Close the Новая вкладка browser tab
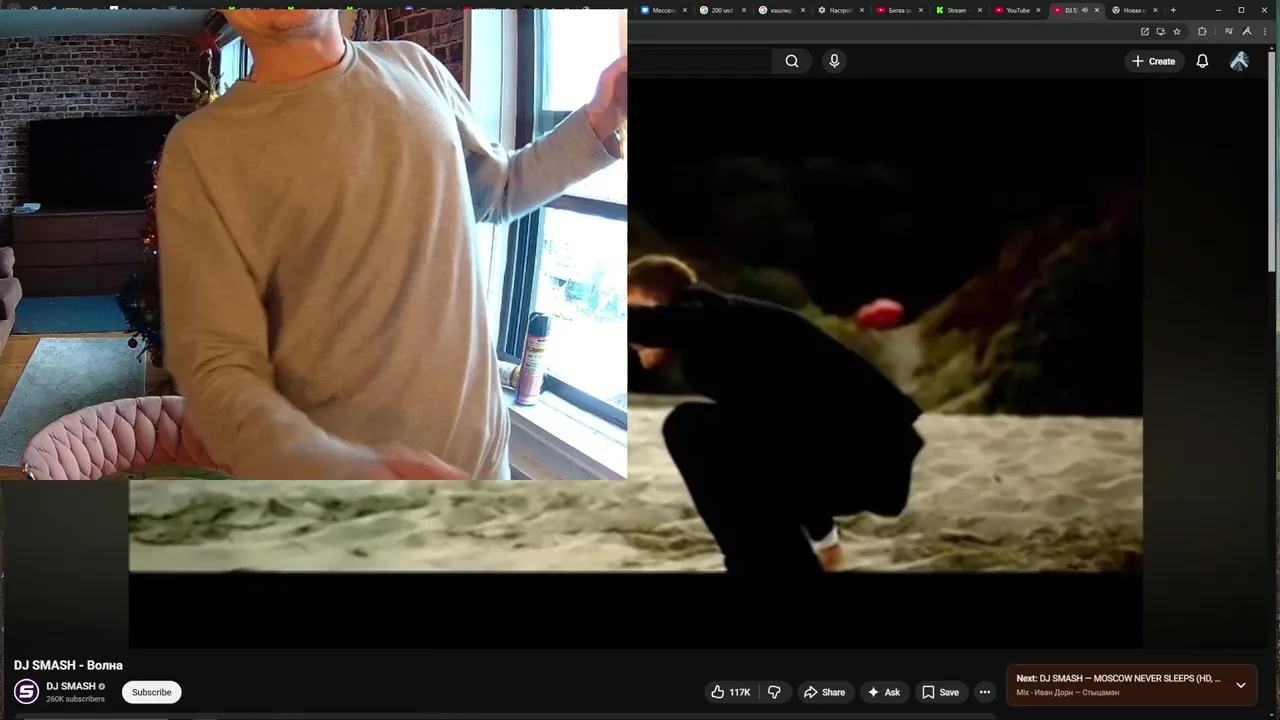 1155,10
